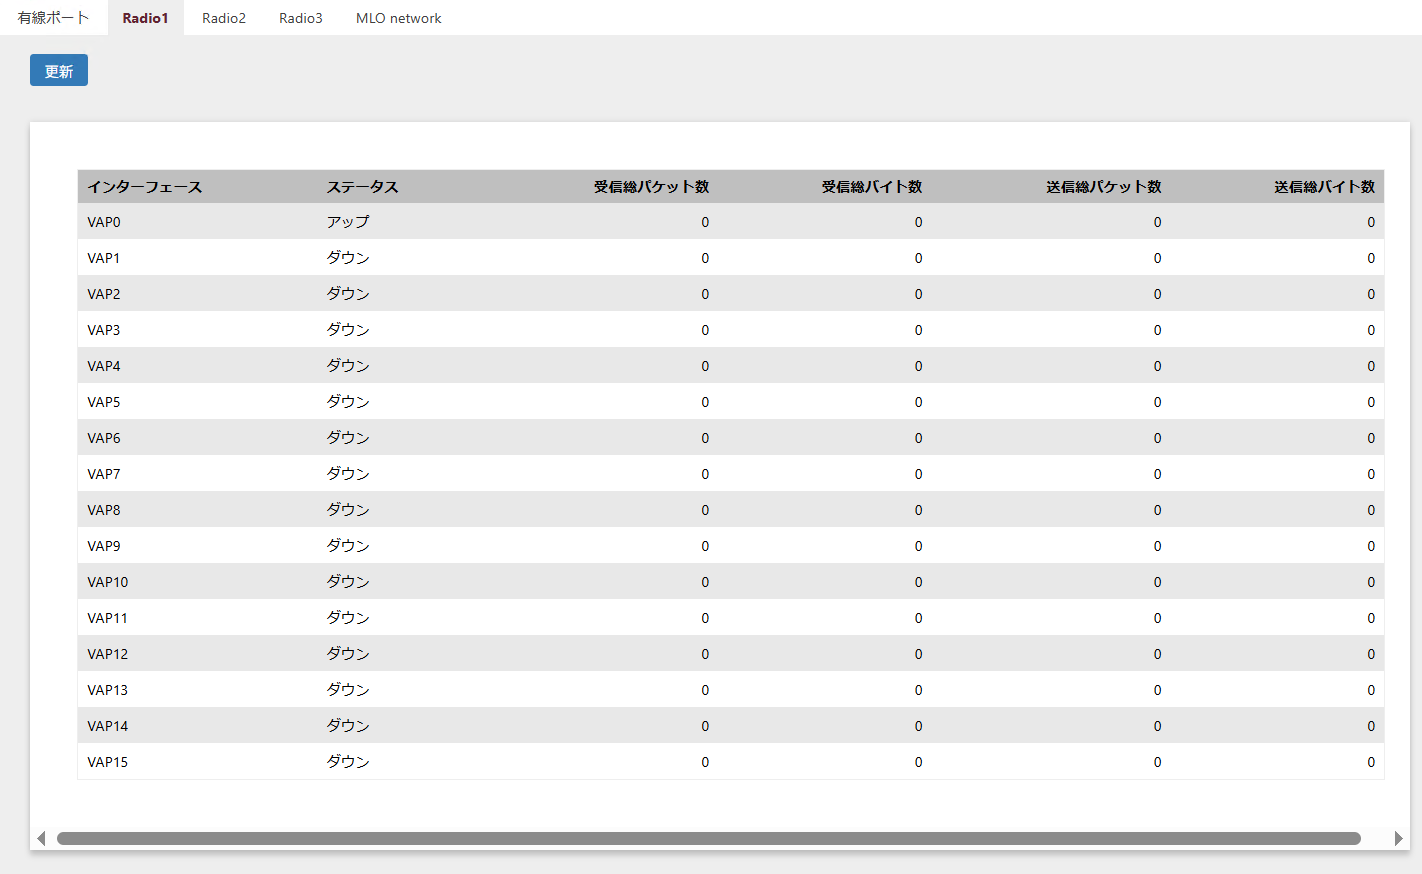Select the VAP0 interface row
This screenshot has width=1422, height=874.
pyautogui.click(x=104, y=222)
